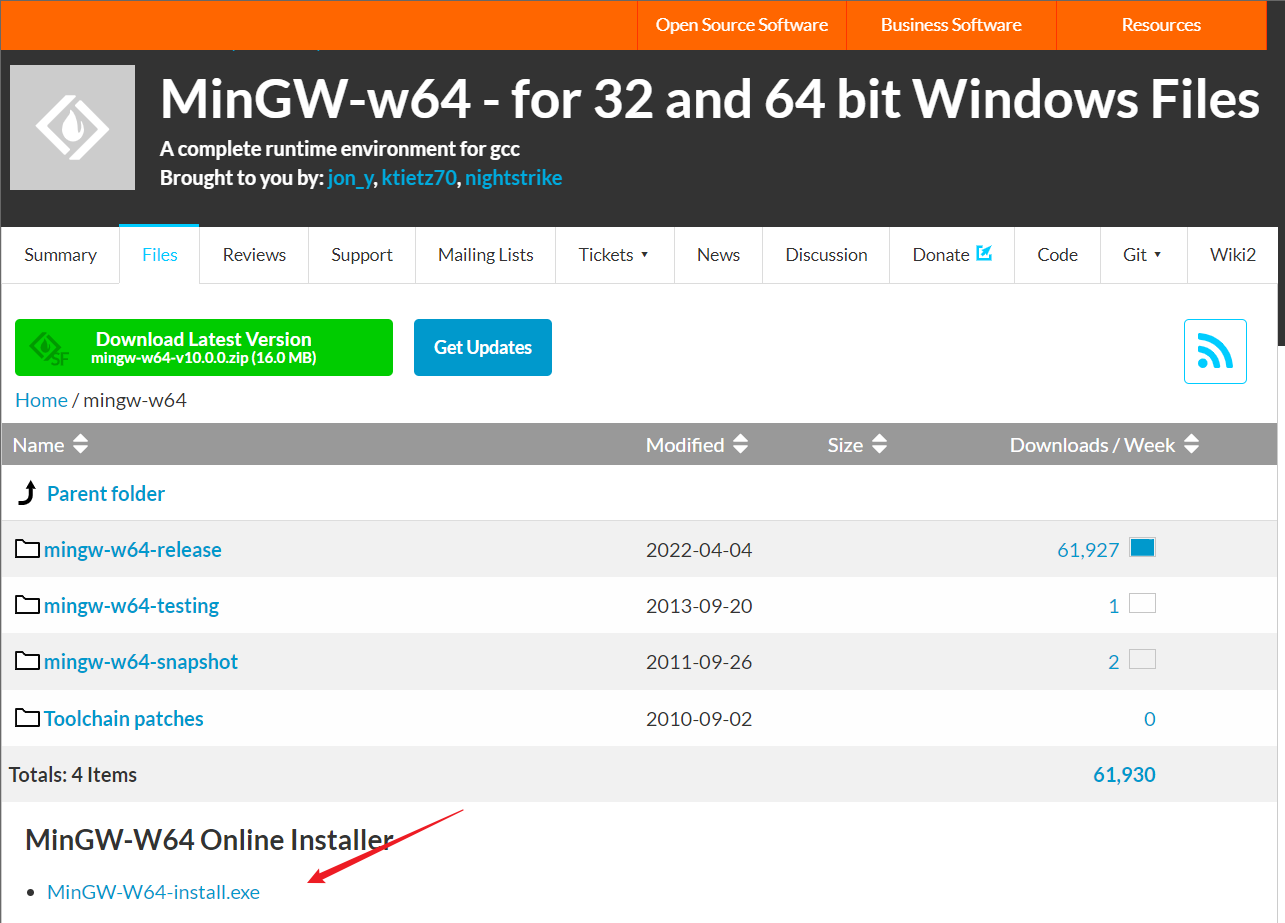Click the testing folder downloads count 1
The width and height of the screenshot is (1285, 923).
click(x=1114, y=606)
